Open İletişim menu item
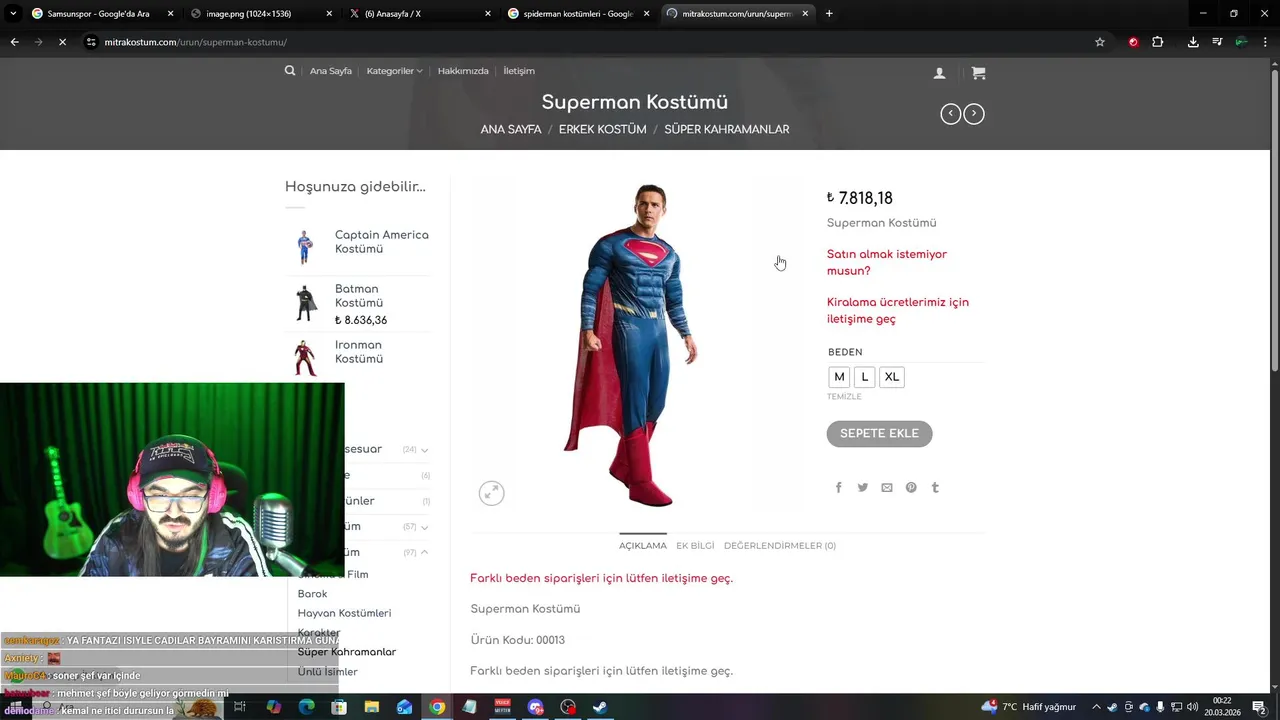Viewport: 1280px width, 720px height. pyautogui.click(x=519, y=71)
